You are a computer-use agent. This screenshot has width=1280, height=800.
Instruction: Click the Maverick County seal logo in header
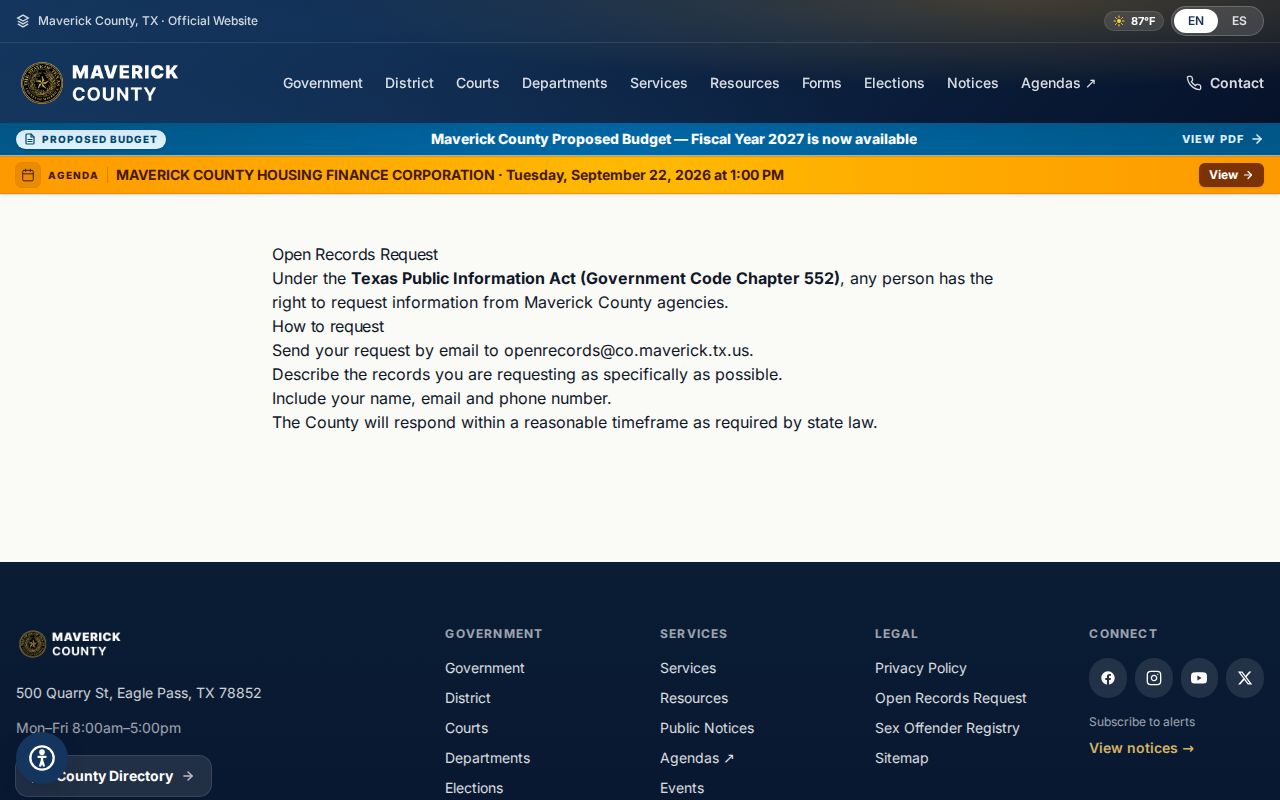pyautogui.click(x=42, y=83)
